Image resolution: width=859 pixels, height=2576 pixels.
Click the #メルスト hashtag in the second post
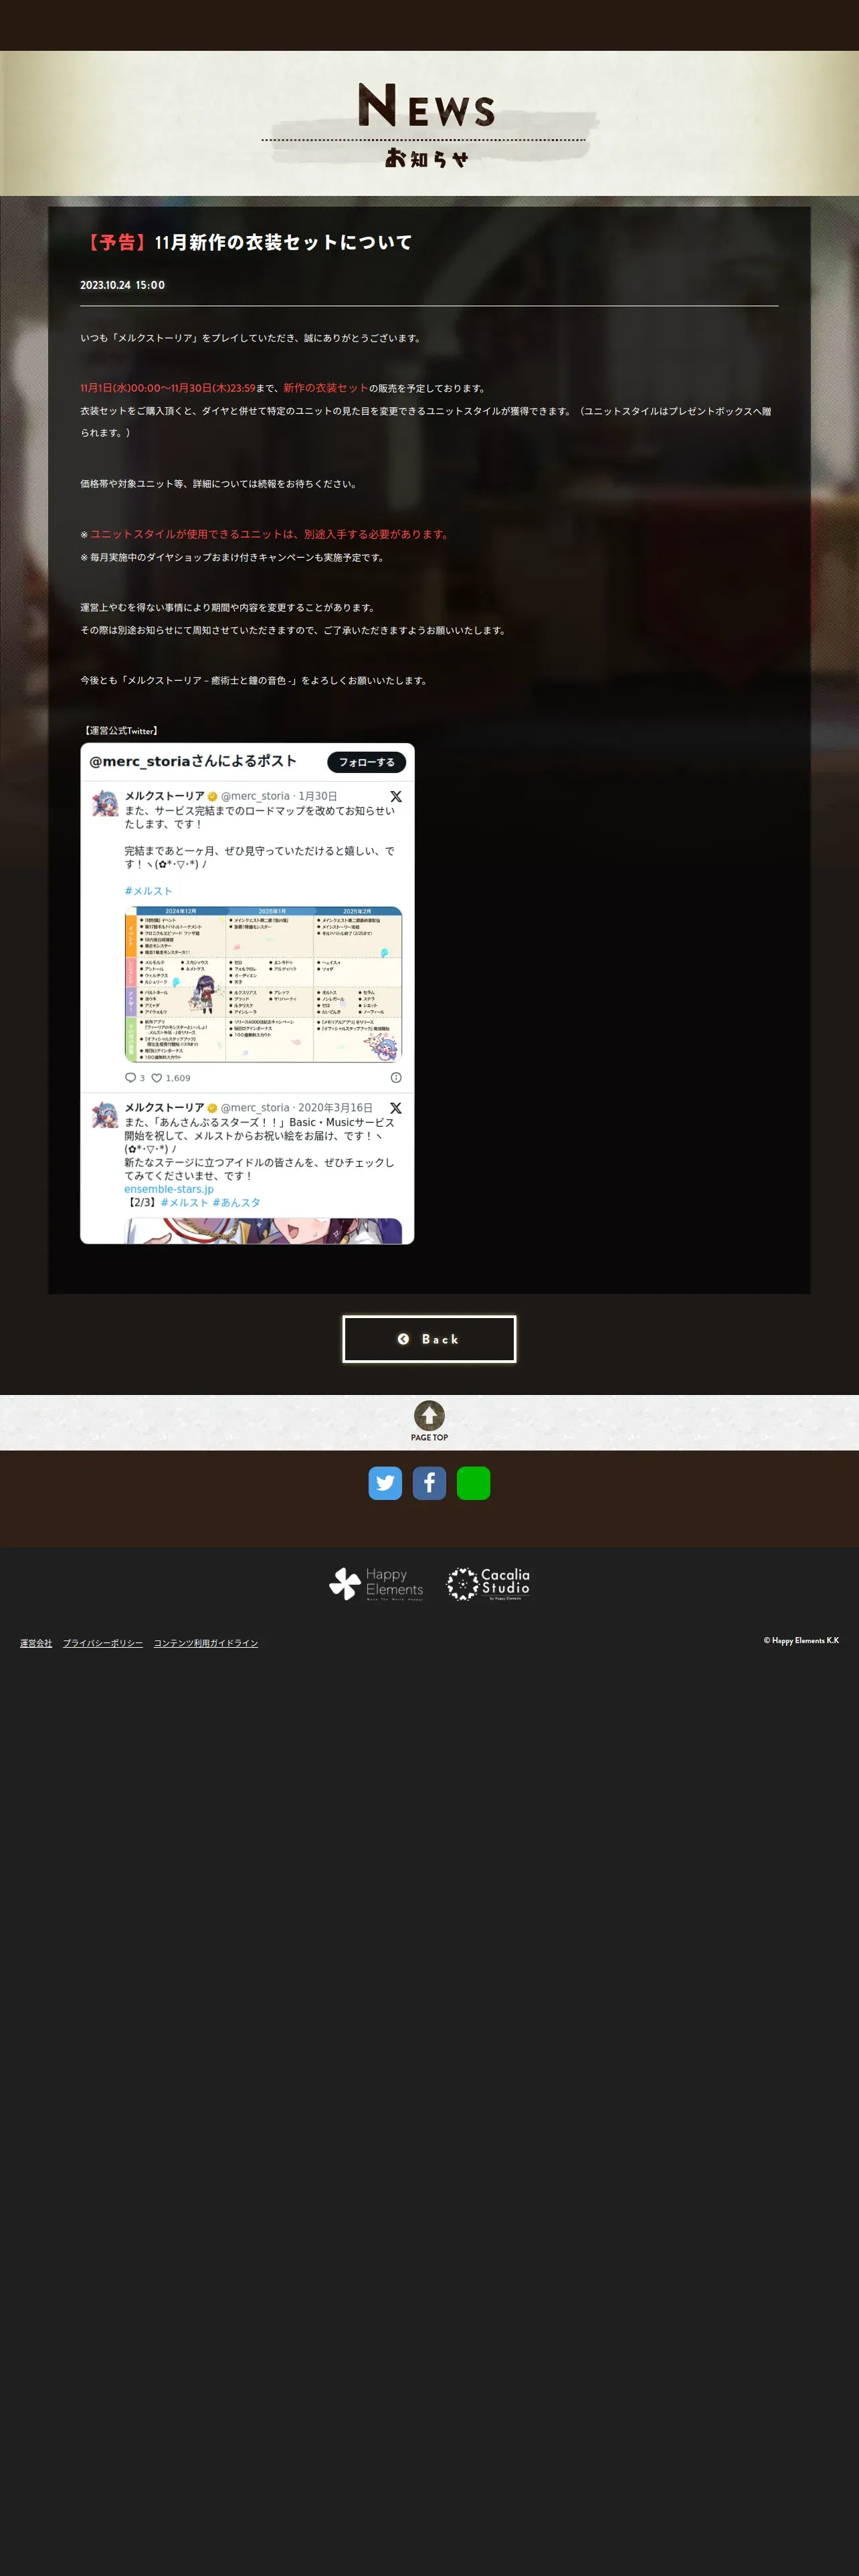click(184, 1202)
